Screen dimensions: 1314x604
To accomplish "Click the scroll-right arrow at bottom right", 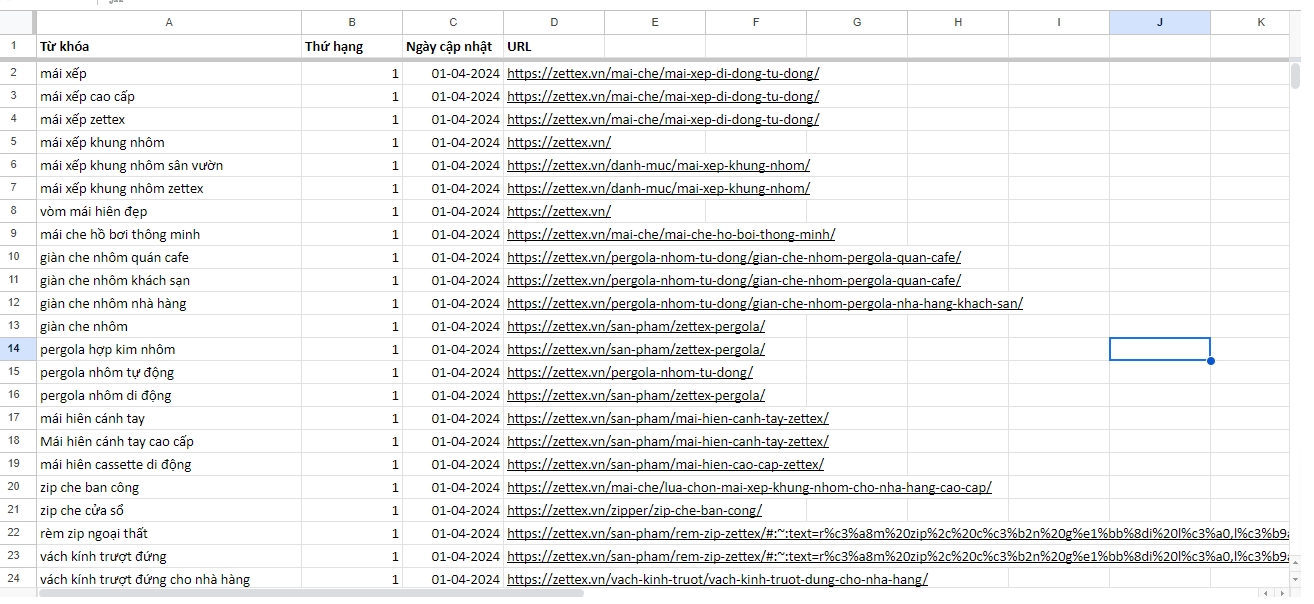I will point(1281,594).
